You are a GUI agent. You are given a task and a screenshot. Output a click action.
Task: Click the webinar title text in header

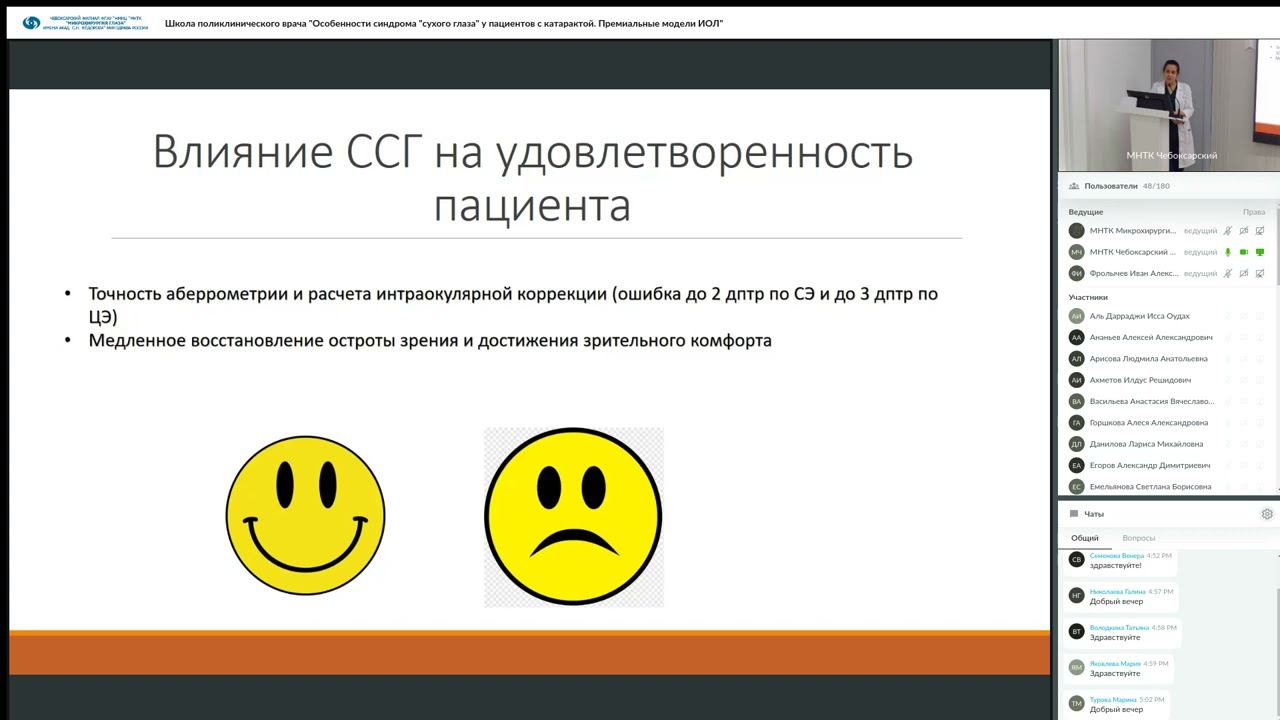(444, 23)
